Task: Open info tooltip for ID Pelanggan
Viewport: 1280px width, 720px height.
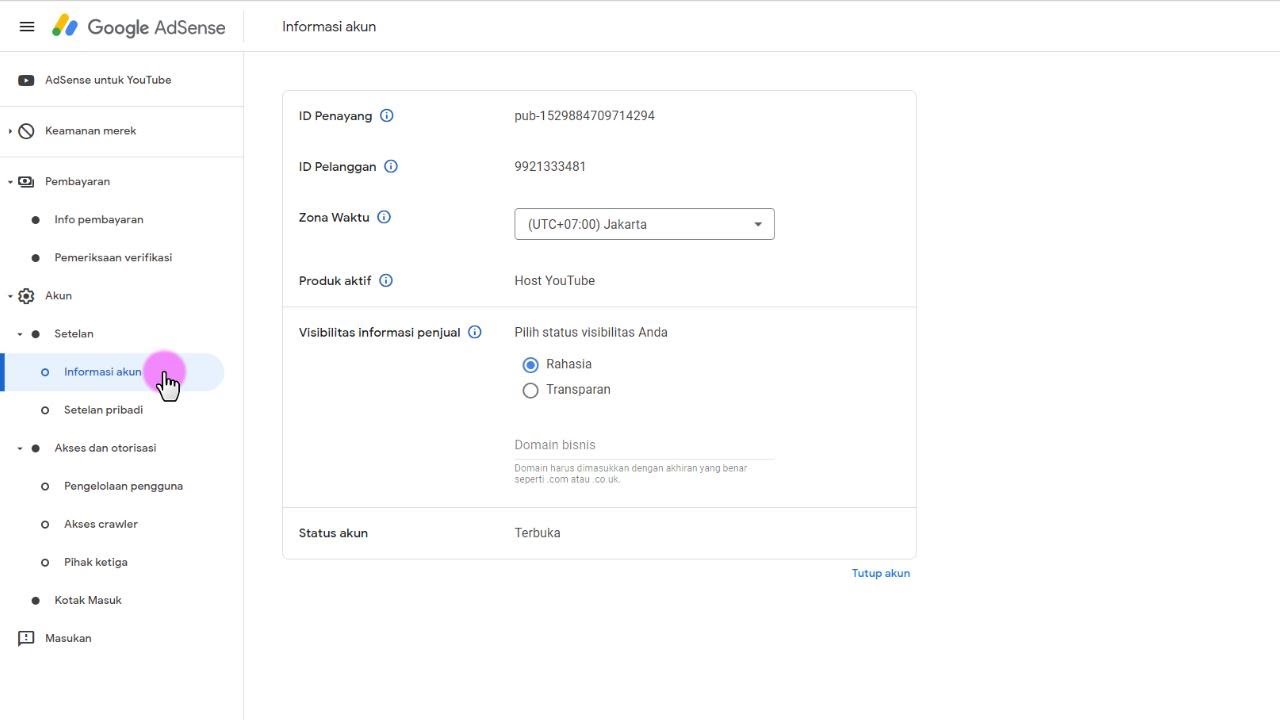Action: (x=391, y=167)
